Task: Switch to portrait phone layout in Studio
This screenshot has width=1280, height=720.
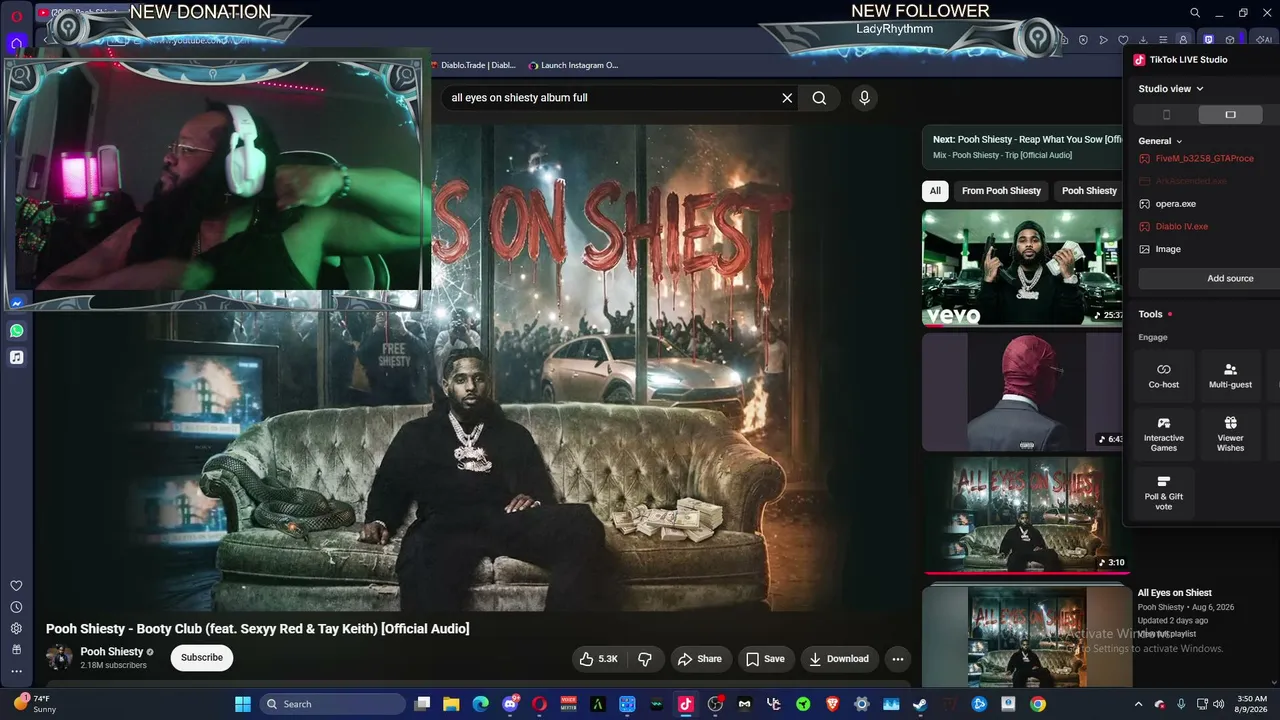Action: (x=1166, y=115)
